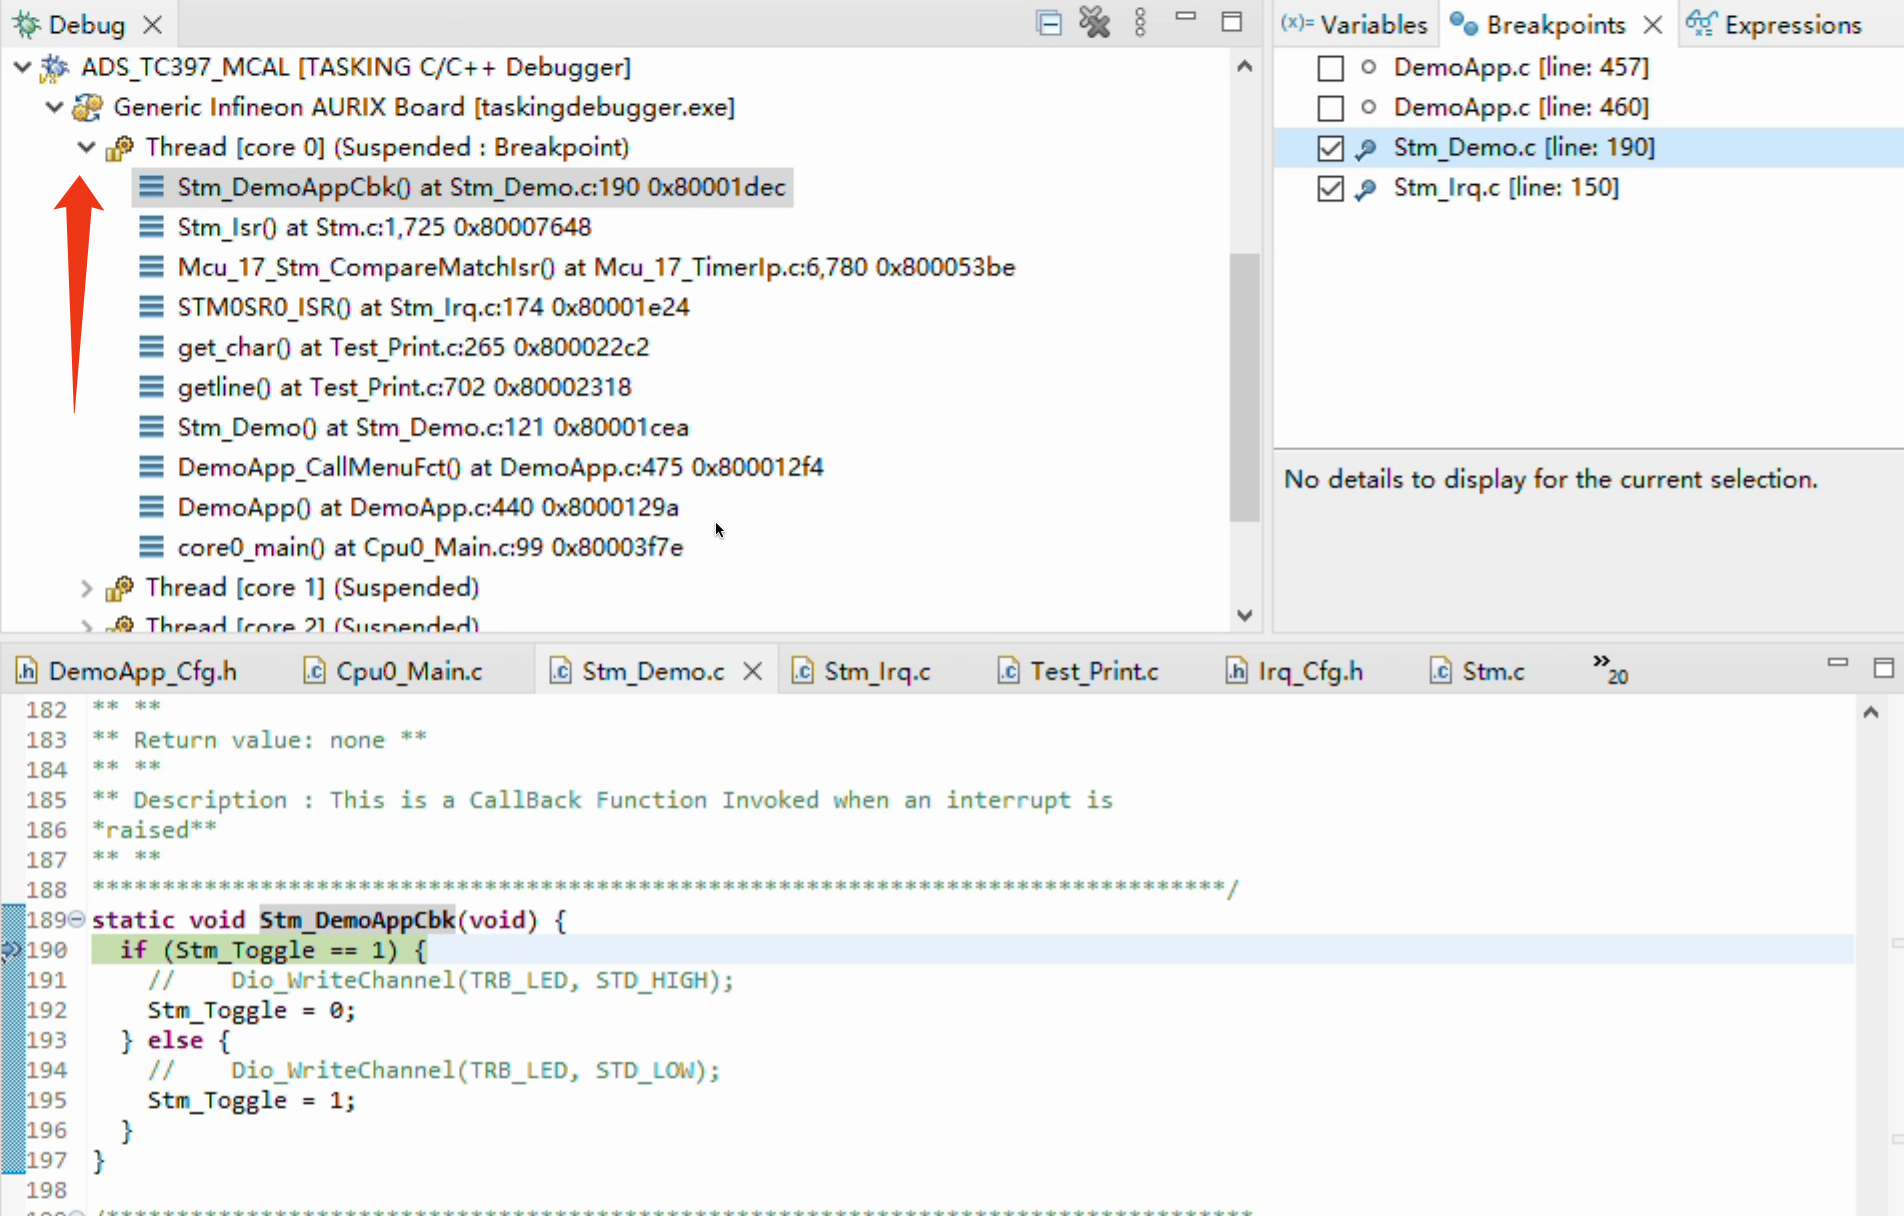Click editor scroll up arrow
This screenshot has width=1904, height=1216.
pyautogui.click(x=1871, y=712)
